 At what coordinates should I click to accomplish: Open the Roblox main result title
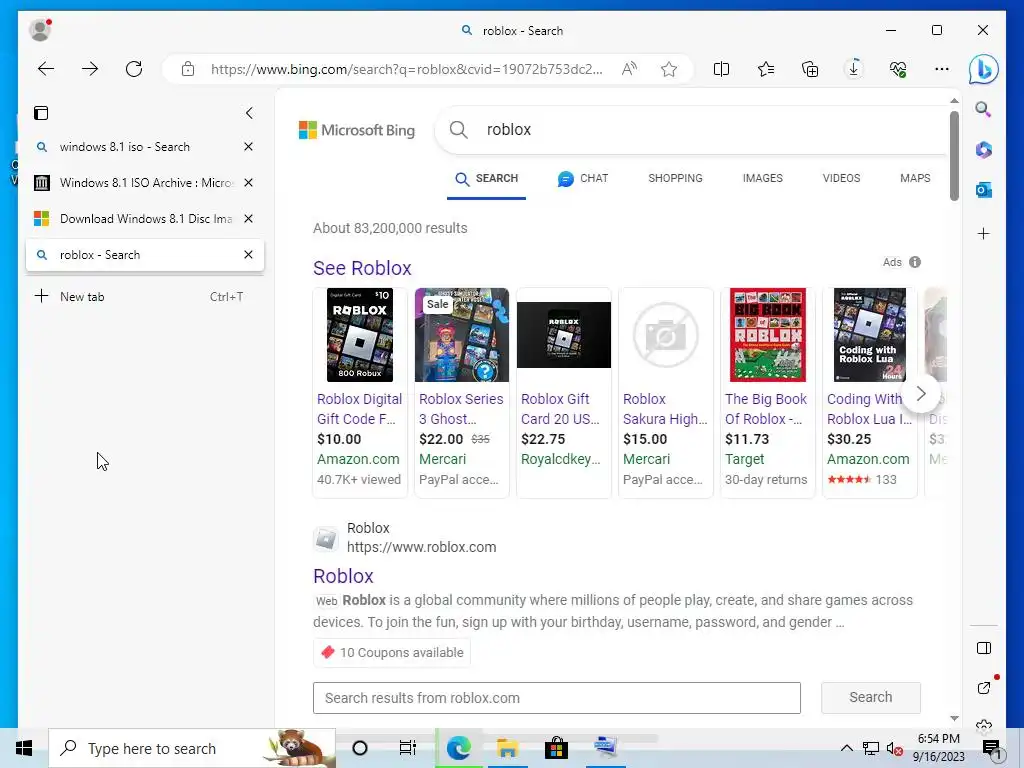[x=343, y=576]
